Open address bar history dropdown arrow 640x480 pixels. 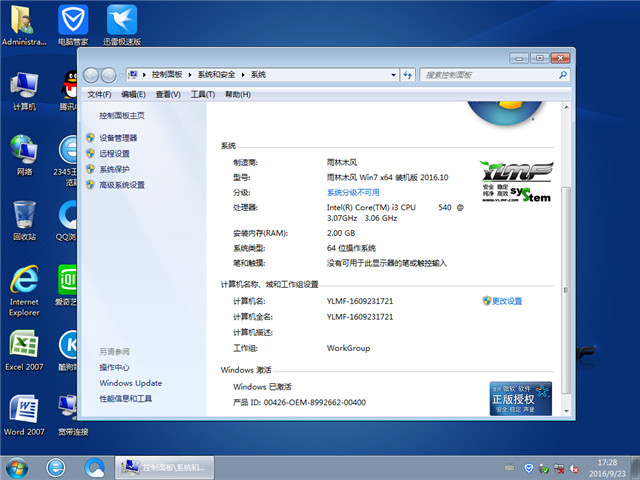(x=393, y=75)
